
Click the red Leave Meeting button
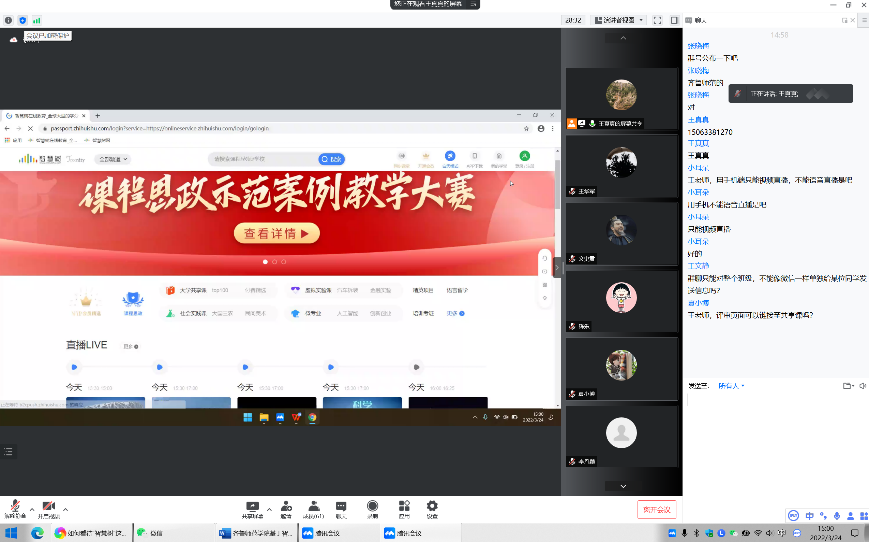(x=656, y=509)
